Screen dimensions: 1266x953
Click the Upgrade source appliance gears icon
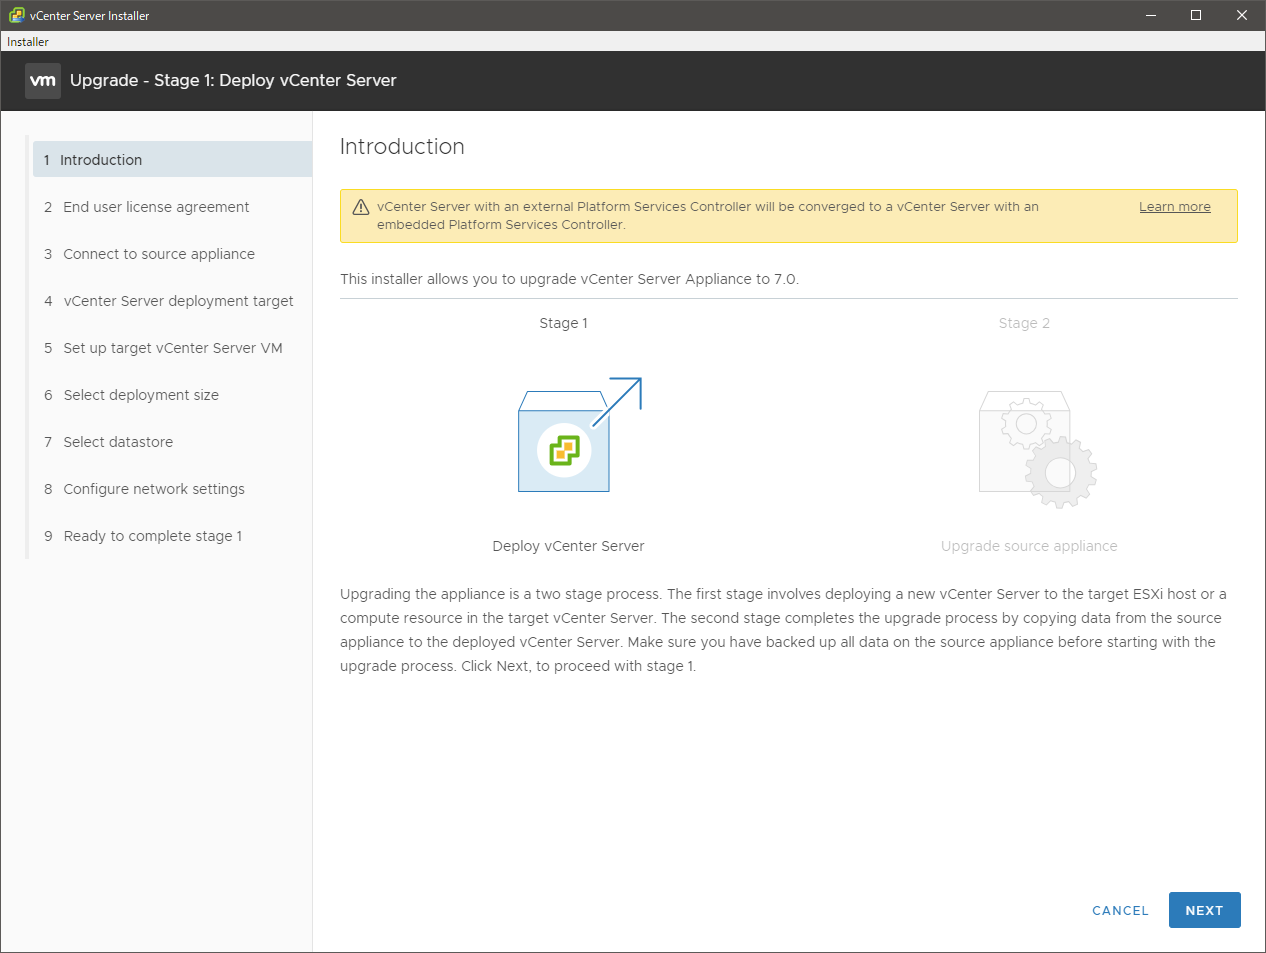[1037, 449]
